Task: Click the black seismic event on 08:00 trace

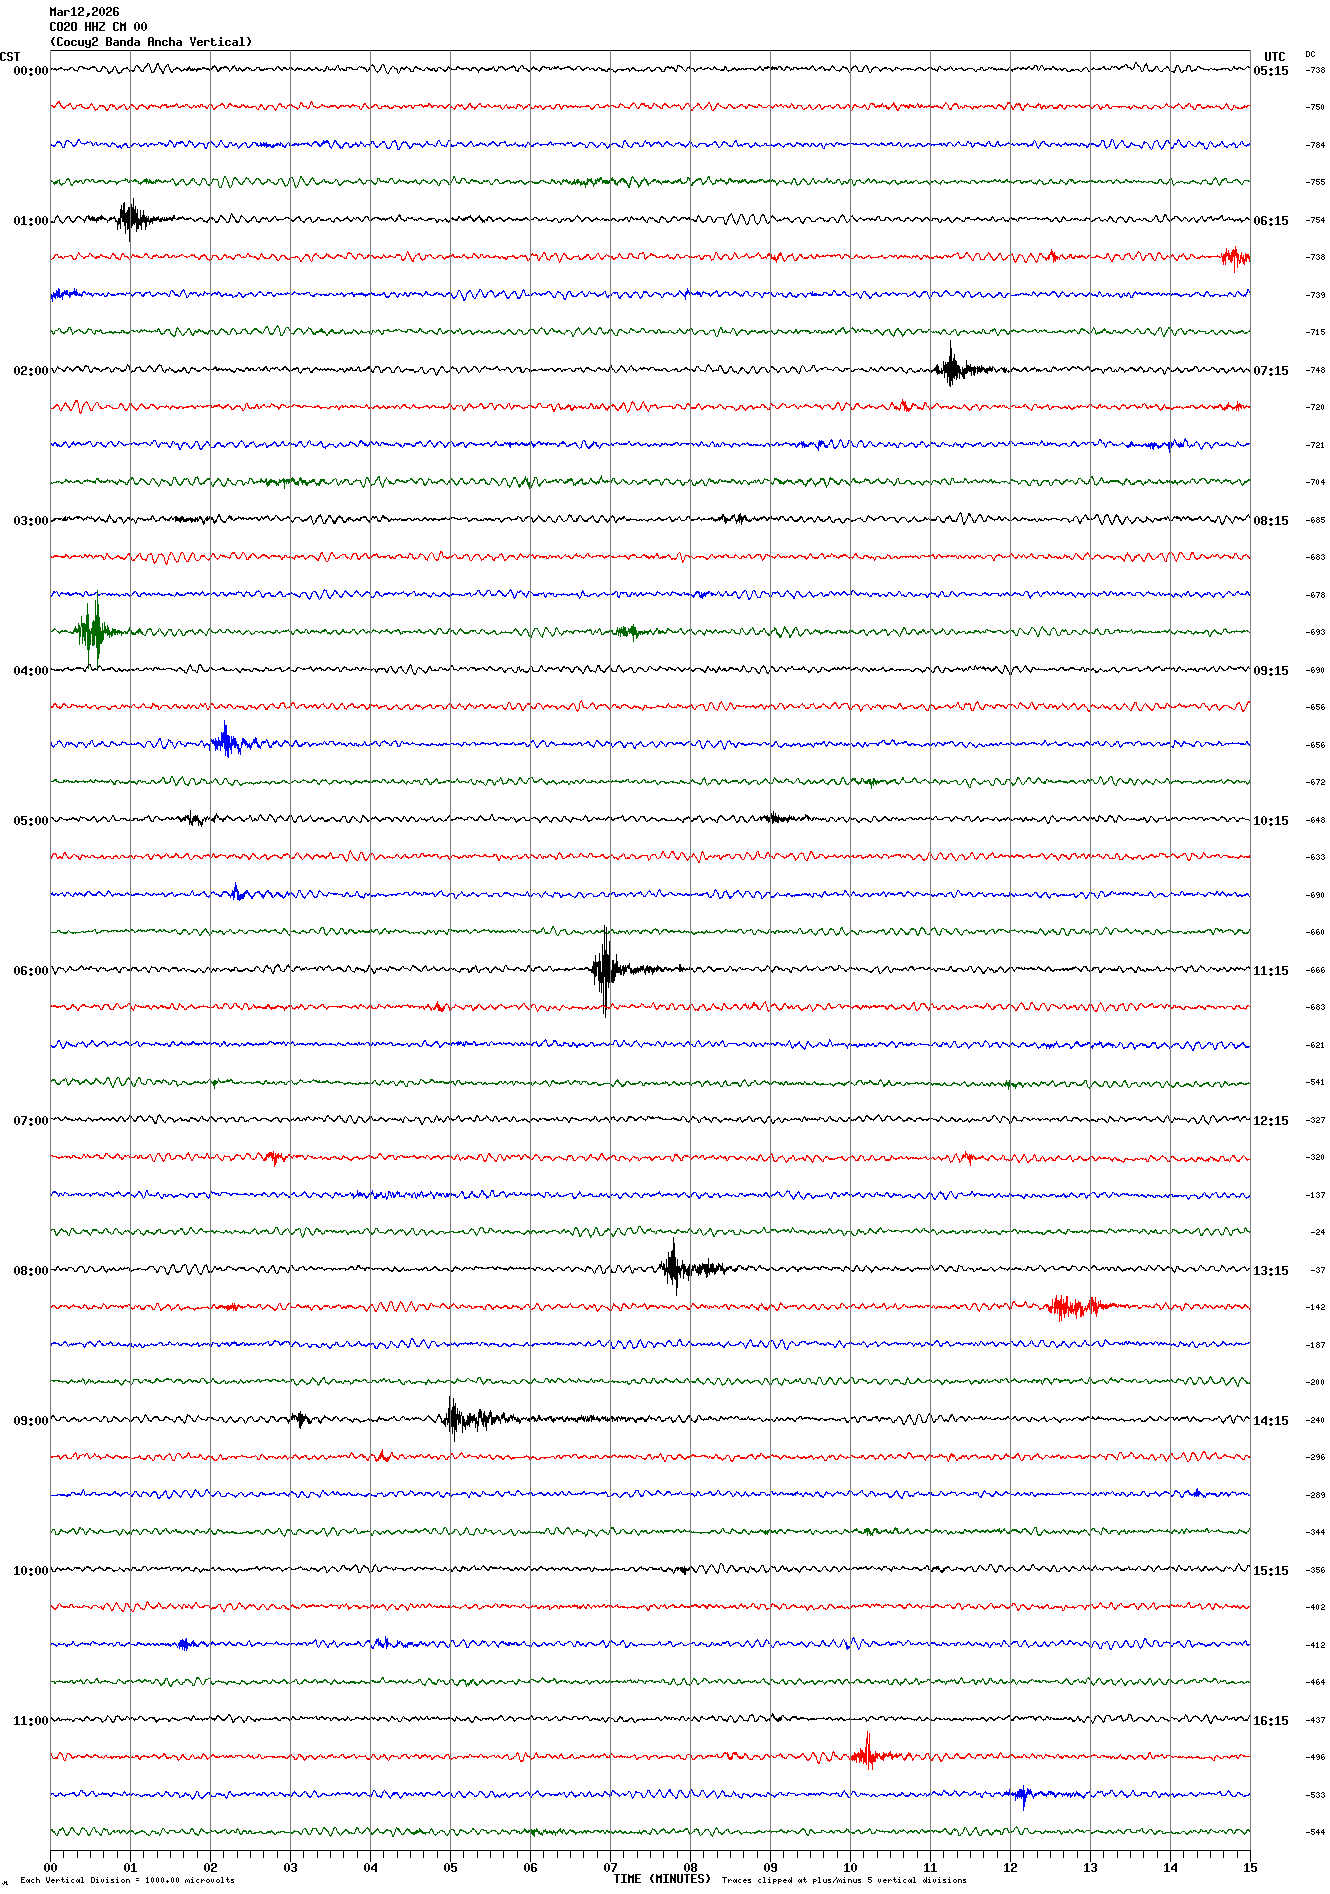Action: [x=675, y=1268]
